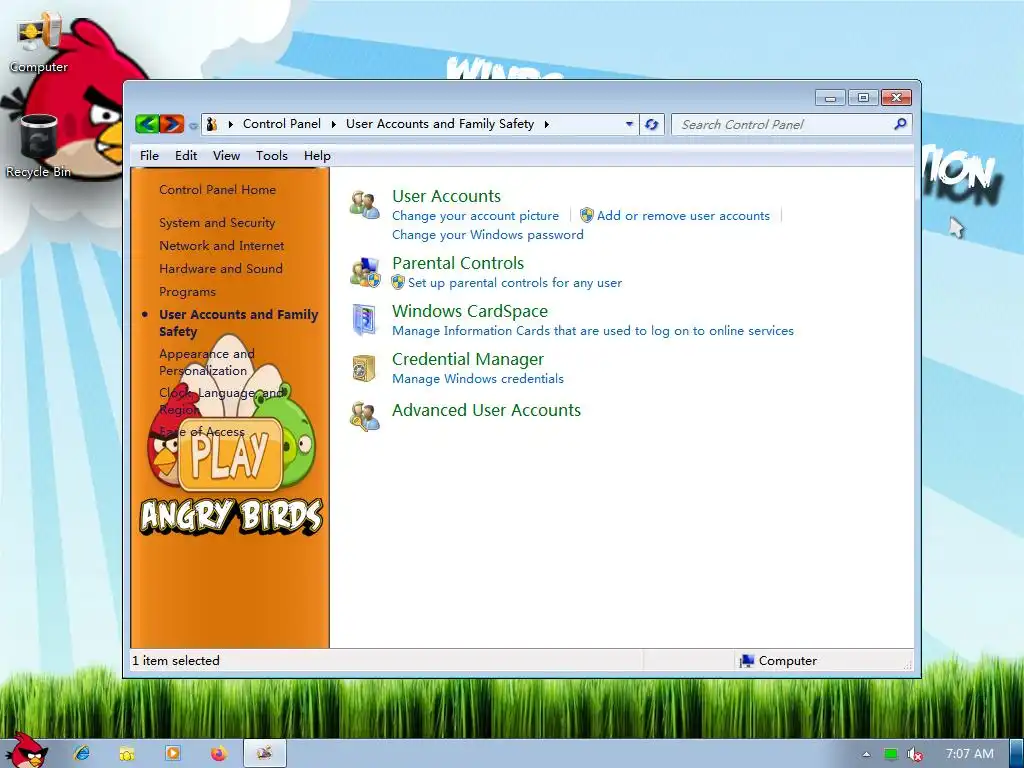Open the Help menu
The width and height of the screenshot is (1024, 768).
(317, 155)
